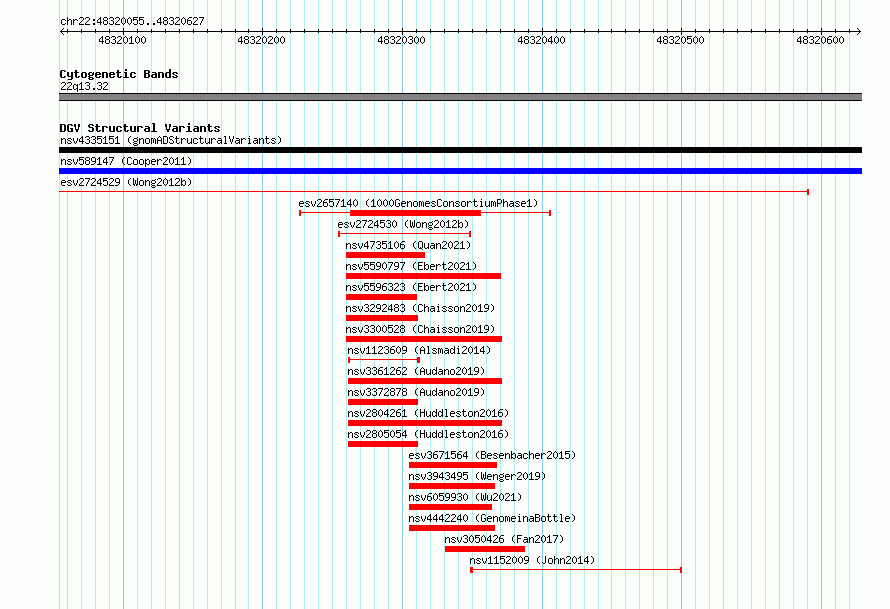890x609 pixels.
Task: Open nsv3050426 (Fan2017) variant label
Action: 504,539
